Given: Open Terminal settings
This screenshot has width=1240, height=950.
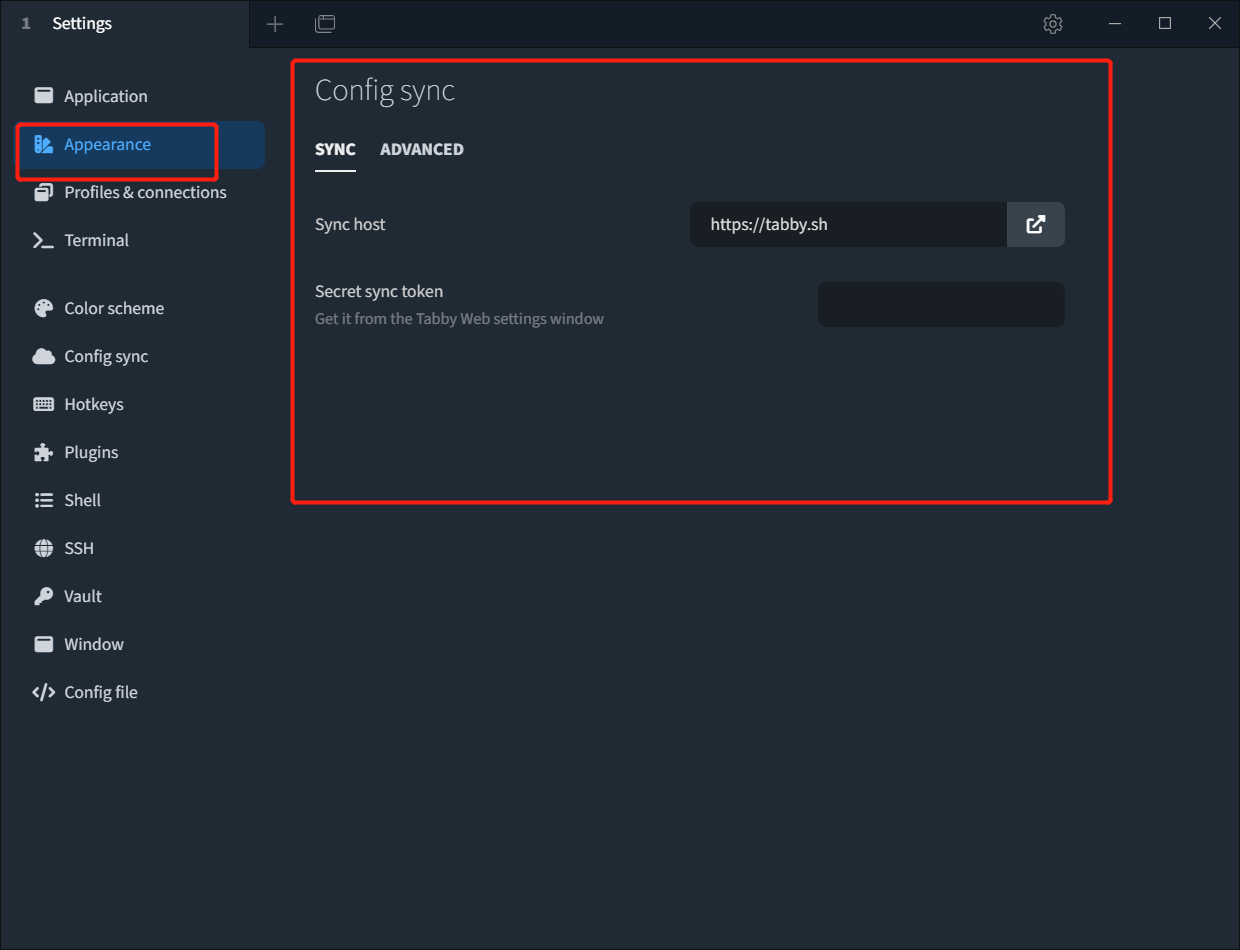Looking at the screenshot, I should 96,240.
